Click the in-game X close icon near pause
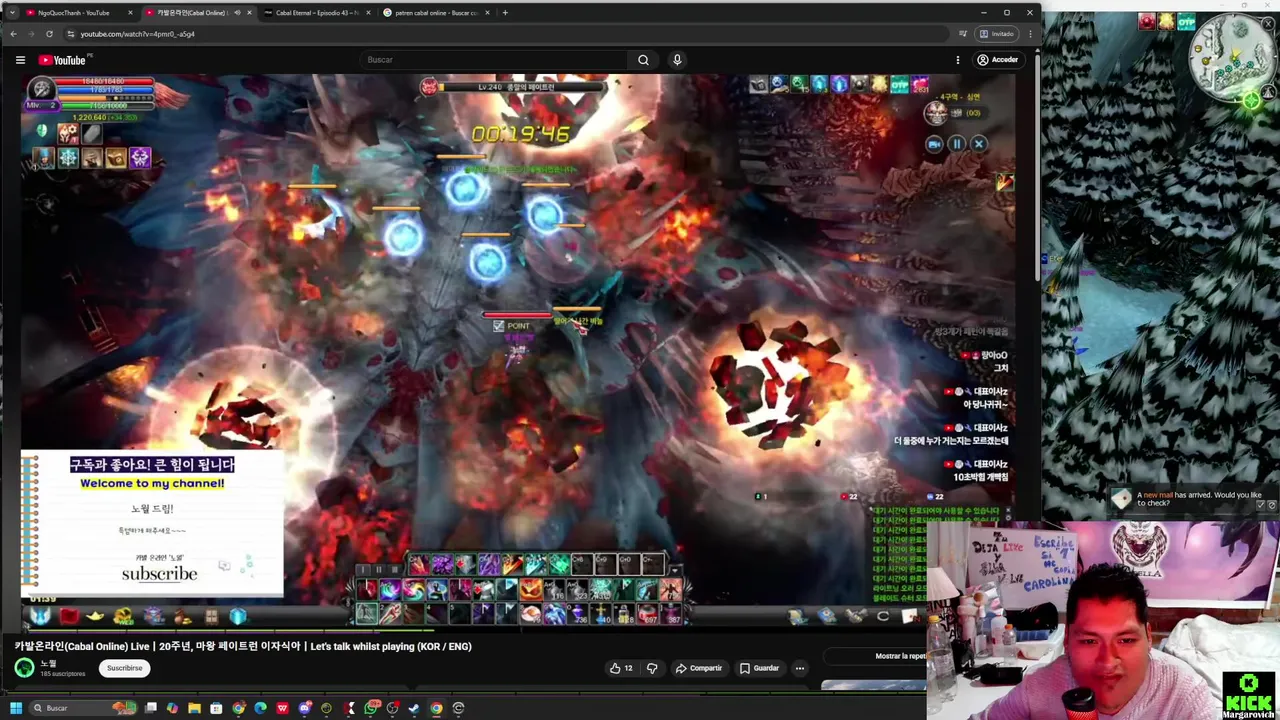Image resolution: width=1280 pixels, height=720 pixels. (x=979, y=144)
